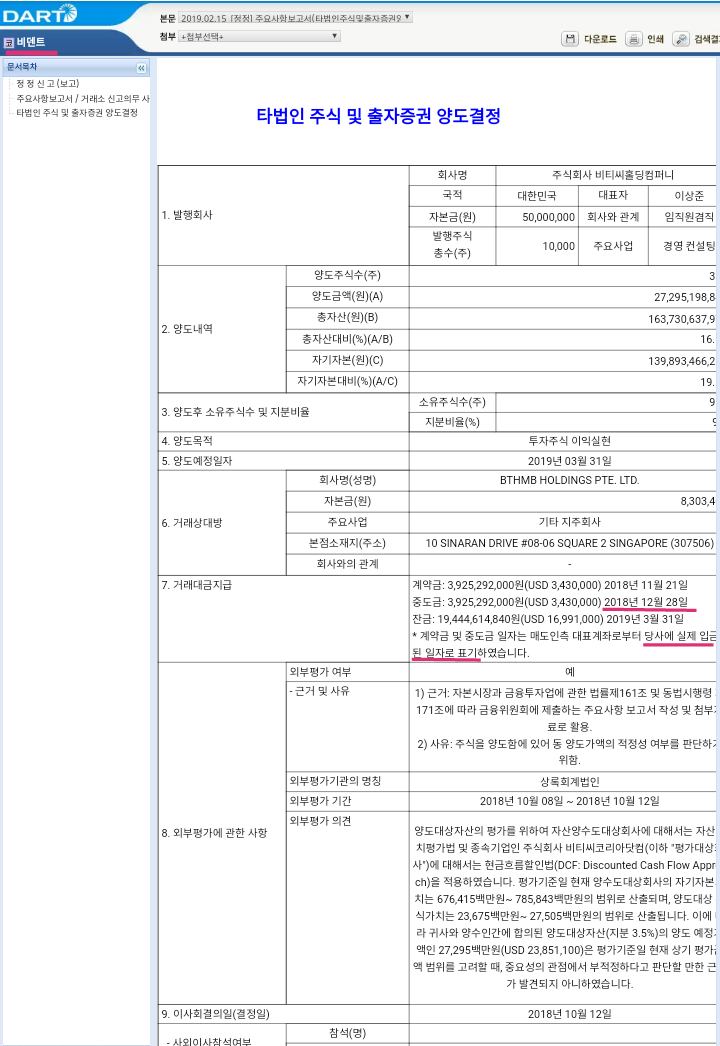Open the 본문 document selection dropdown
720x1046 pixels.
296,18
